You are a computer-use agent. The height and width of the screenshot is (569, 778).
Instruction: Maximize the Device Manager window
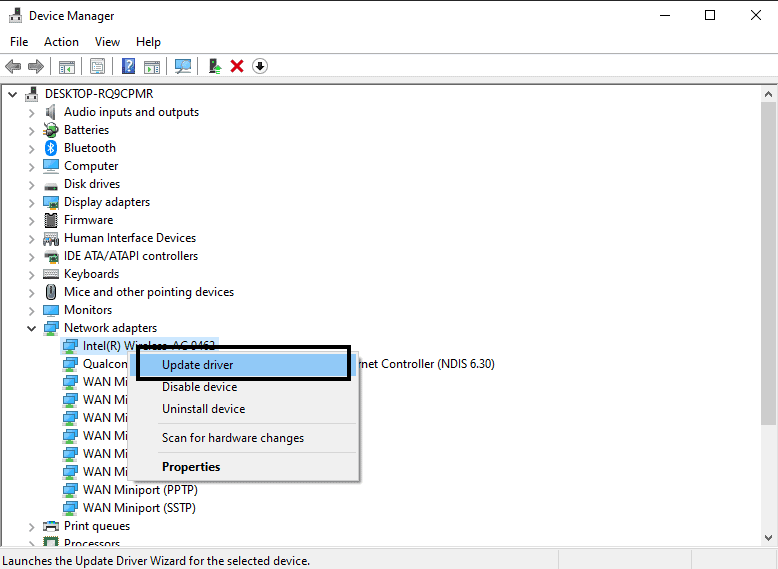click(710, 15)
